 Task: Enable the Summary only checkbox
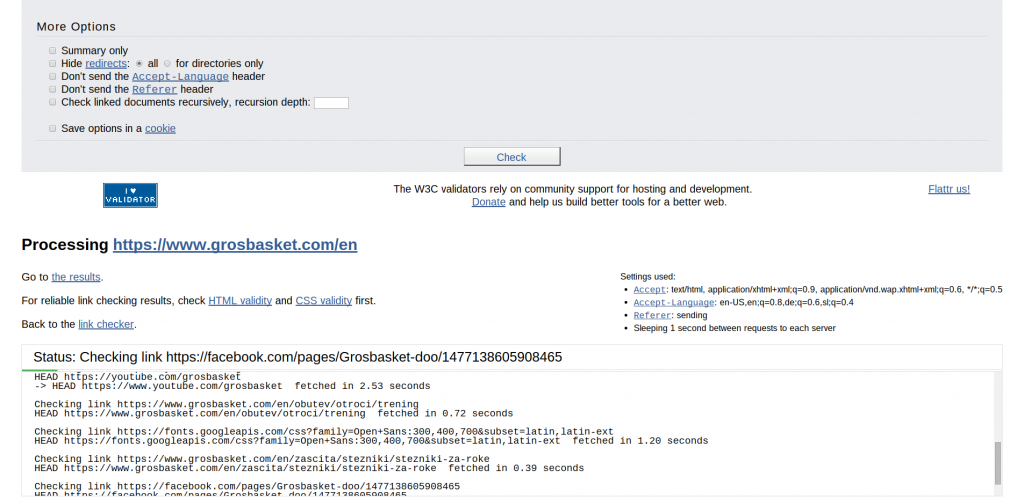pos(53,50)
